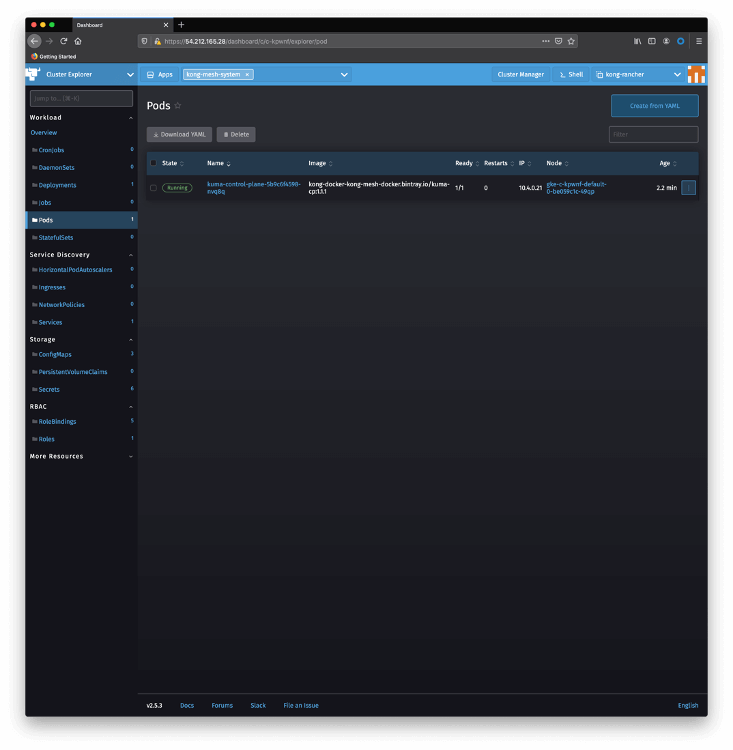Screen dimensions: 733x750
Task: Click the Filter input field
Action: click(x=653, y=134)
